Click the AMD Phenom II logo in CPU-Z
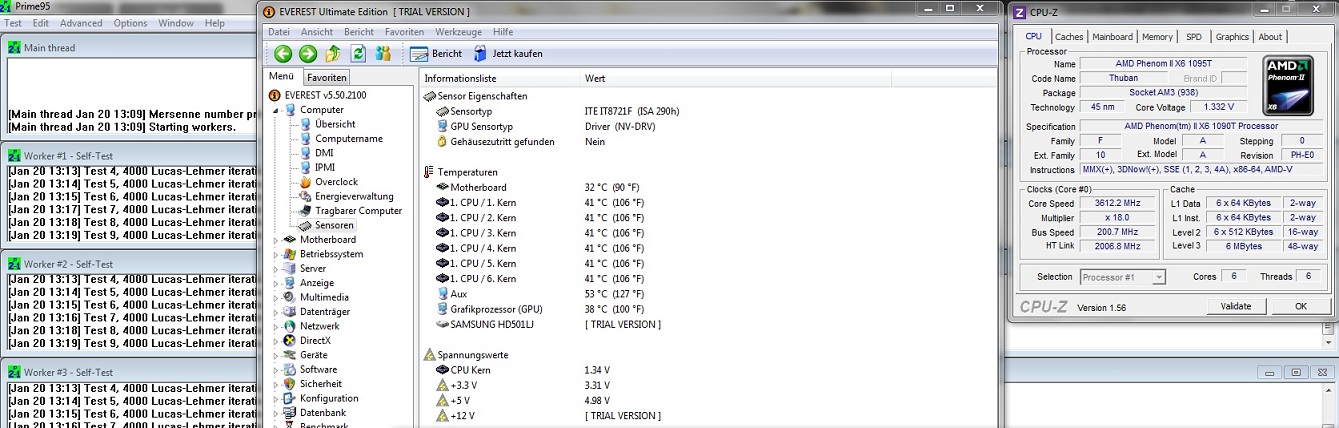This screenshot has height=428, width=1339. pos(1288,84)
